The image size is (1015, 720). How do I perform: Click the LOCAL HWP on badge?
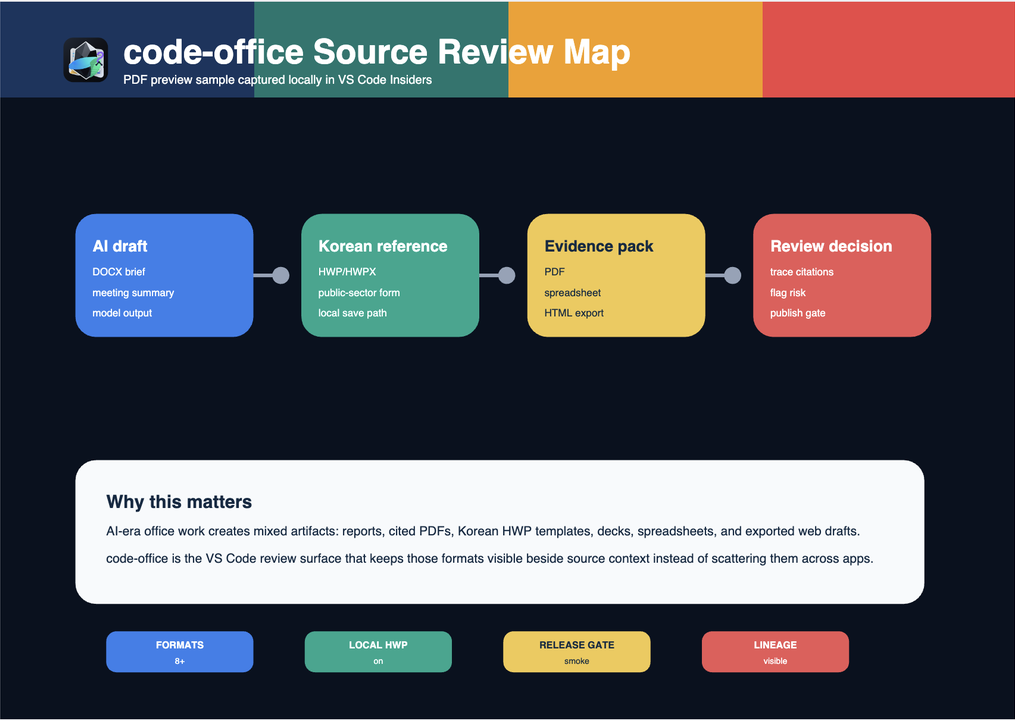pyautogui.click(x=378, y=652)
